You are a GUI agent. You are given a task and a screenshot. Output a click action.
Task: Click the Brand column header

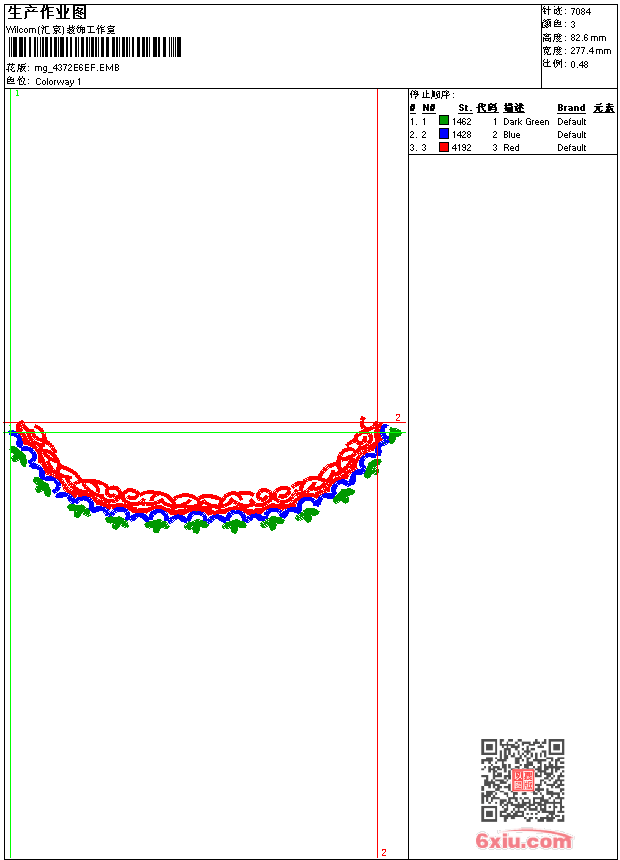point(571,108)
